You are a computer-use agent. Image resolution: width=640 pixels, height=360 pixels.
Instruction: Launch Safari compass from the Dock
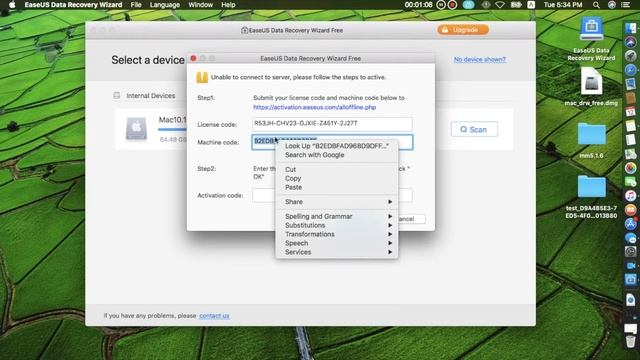coord(631,70)
